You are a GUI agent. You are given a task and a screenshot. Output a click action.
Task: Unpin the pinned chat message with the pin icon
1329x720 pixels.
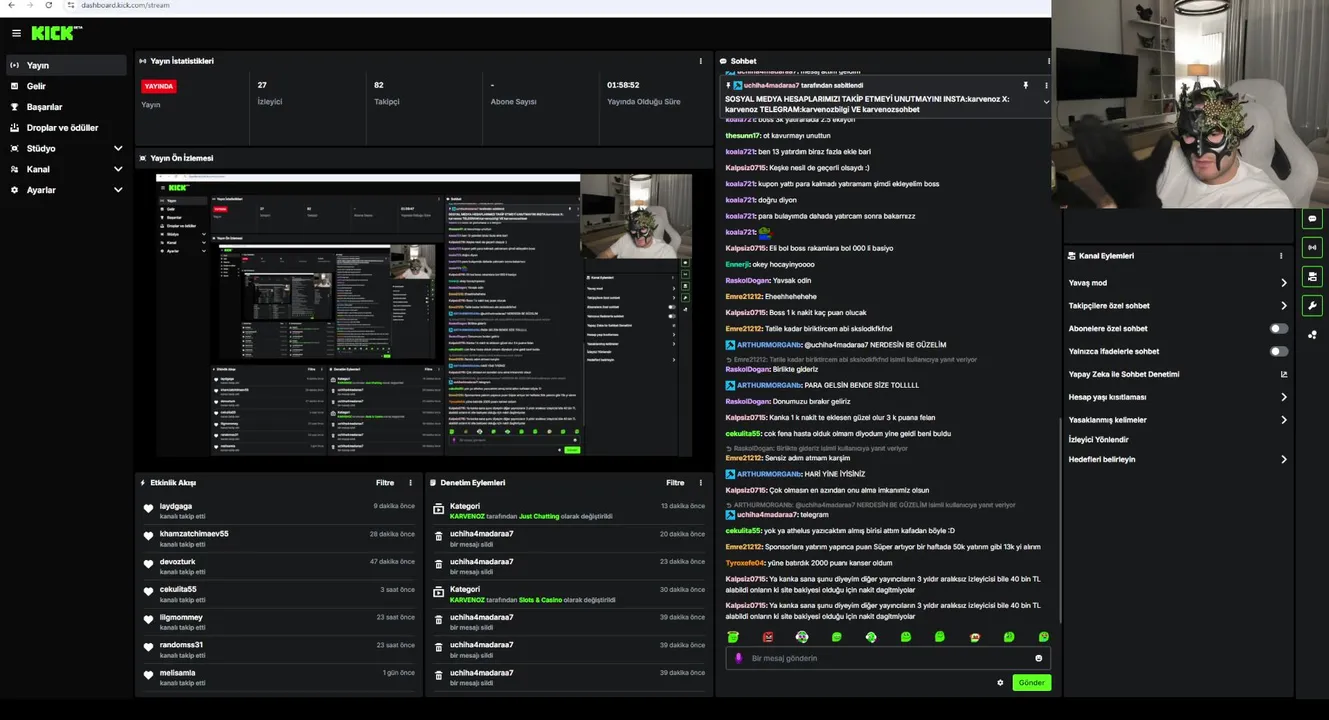pos(1025,86)
